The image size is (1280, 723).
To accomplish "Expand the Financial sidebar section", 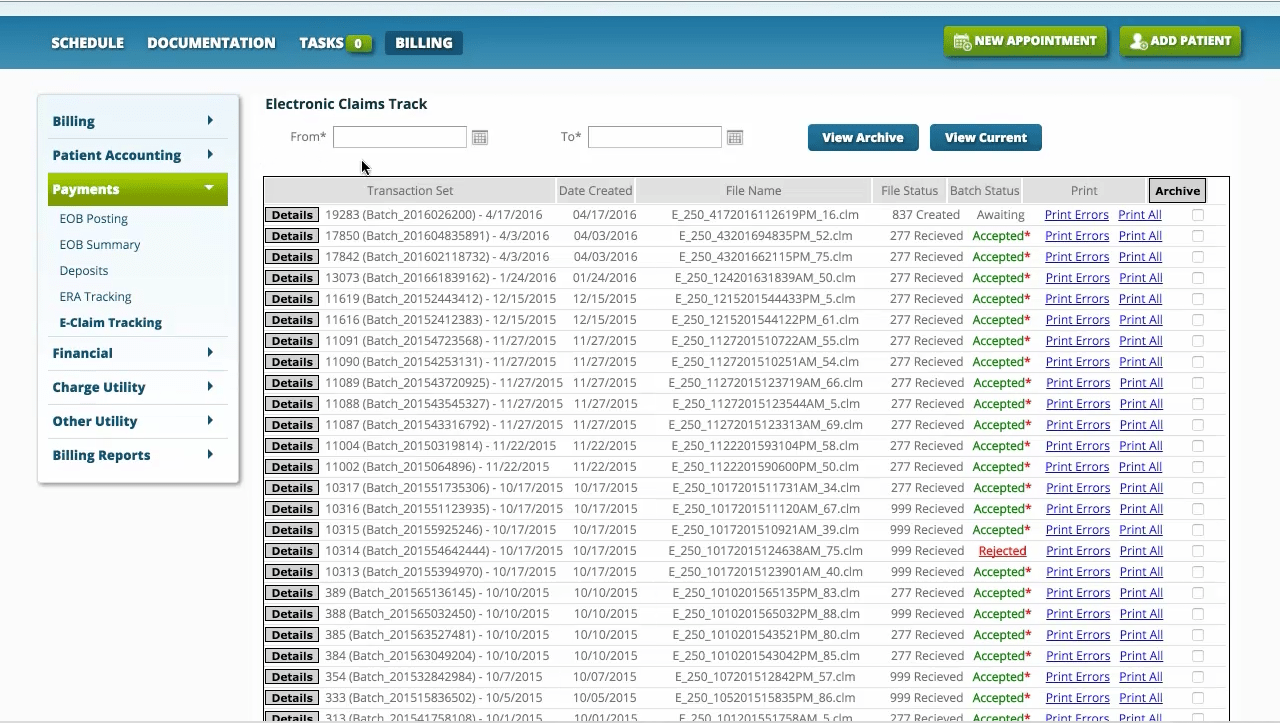I will pyautogui.click(x=138, y=353).
